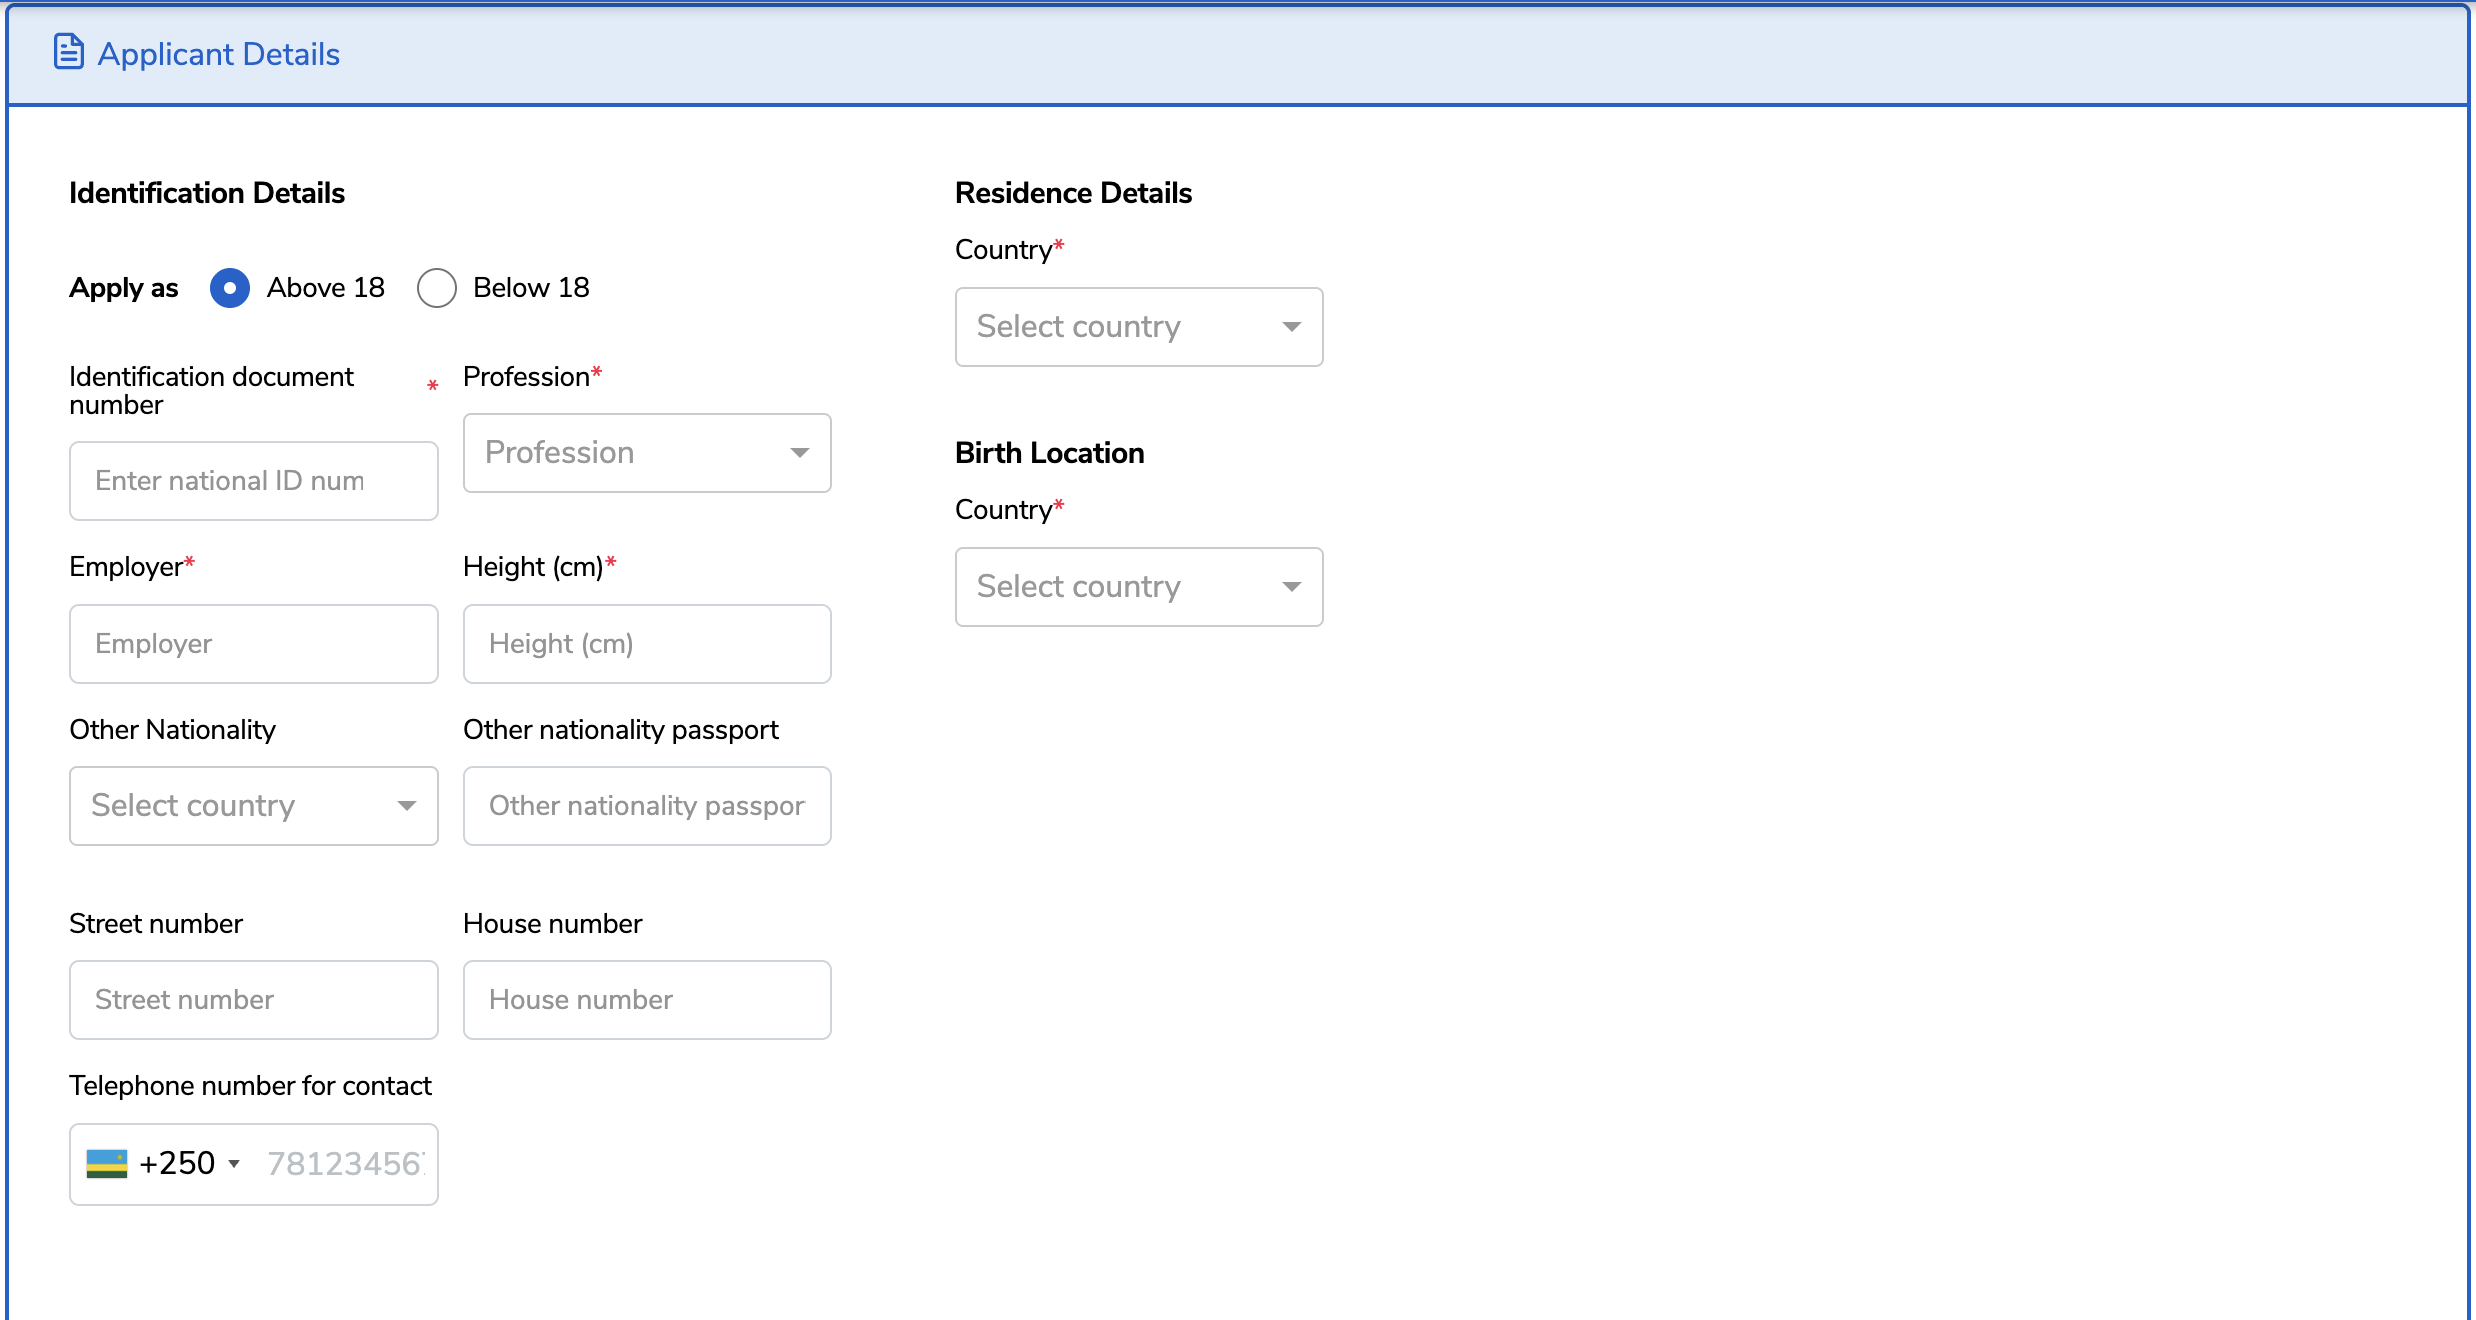
Task: Click the Profession dropdown arrow icon
Action: tap(799, 453)
